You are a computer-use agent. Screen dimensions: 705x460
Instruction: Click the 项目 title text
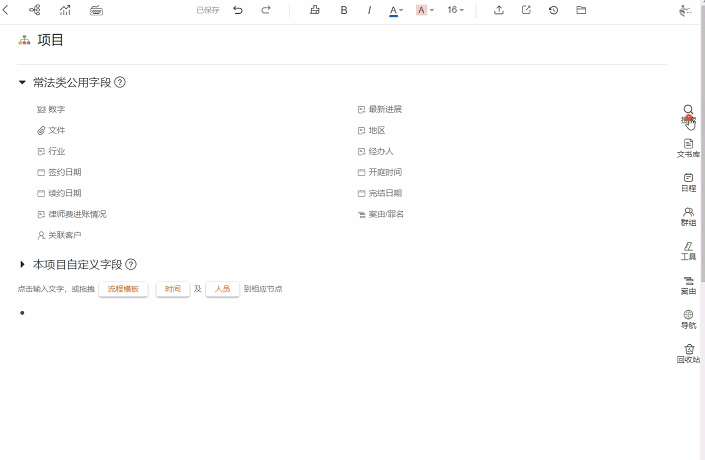pyautogui.click(x=50, y=40)
